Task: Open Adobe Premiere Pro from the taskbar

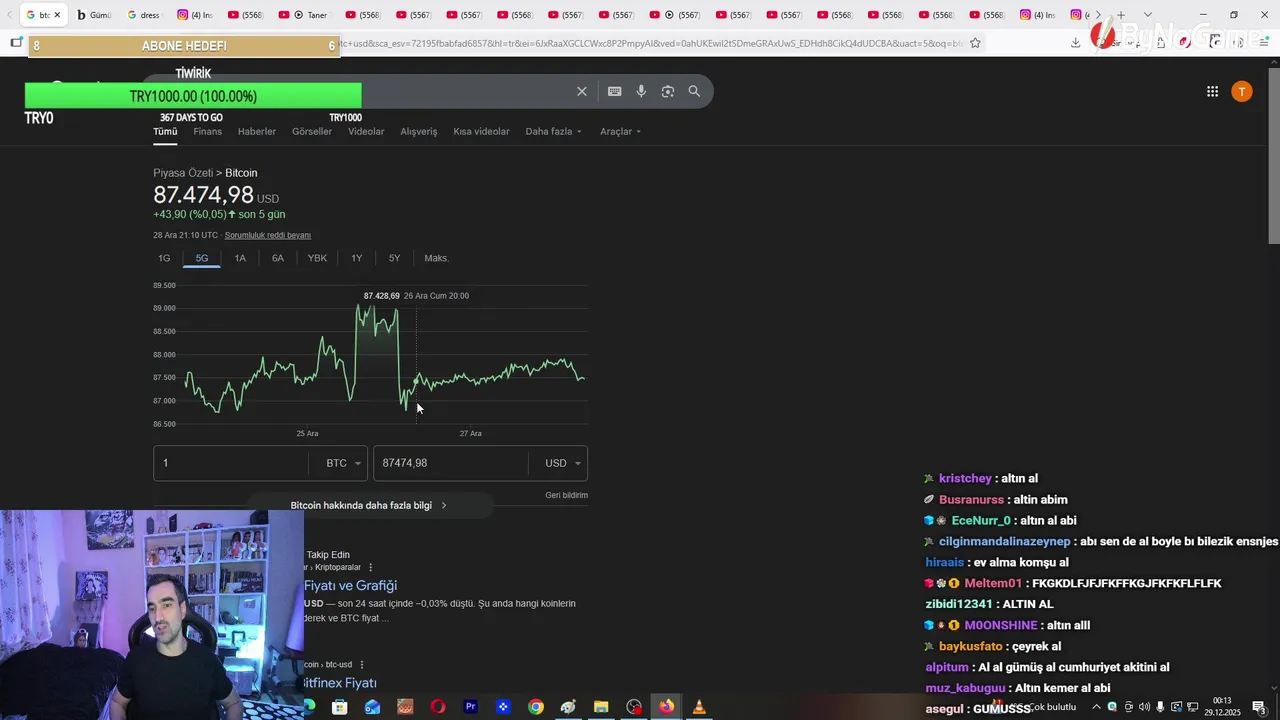Action: pyautogui.click(x=470, y=707)
